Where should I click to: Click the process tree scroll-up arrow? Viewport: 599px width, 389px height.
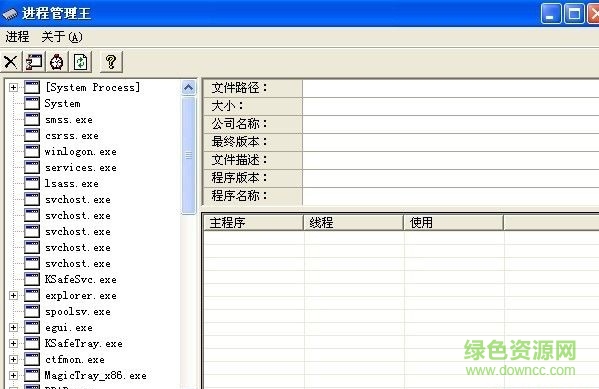tap(188, 88)
